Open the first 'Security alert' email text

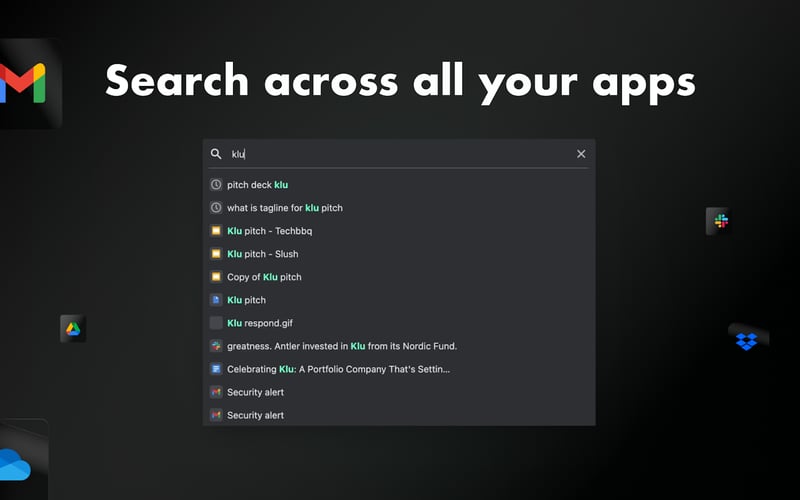point(255,392)
